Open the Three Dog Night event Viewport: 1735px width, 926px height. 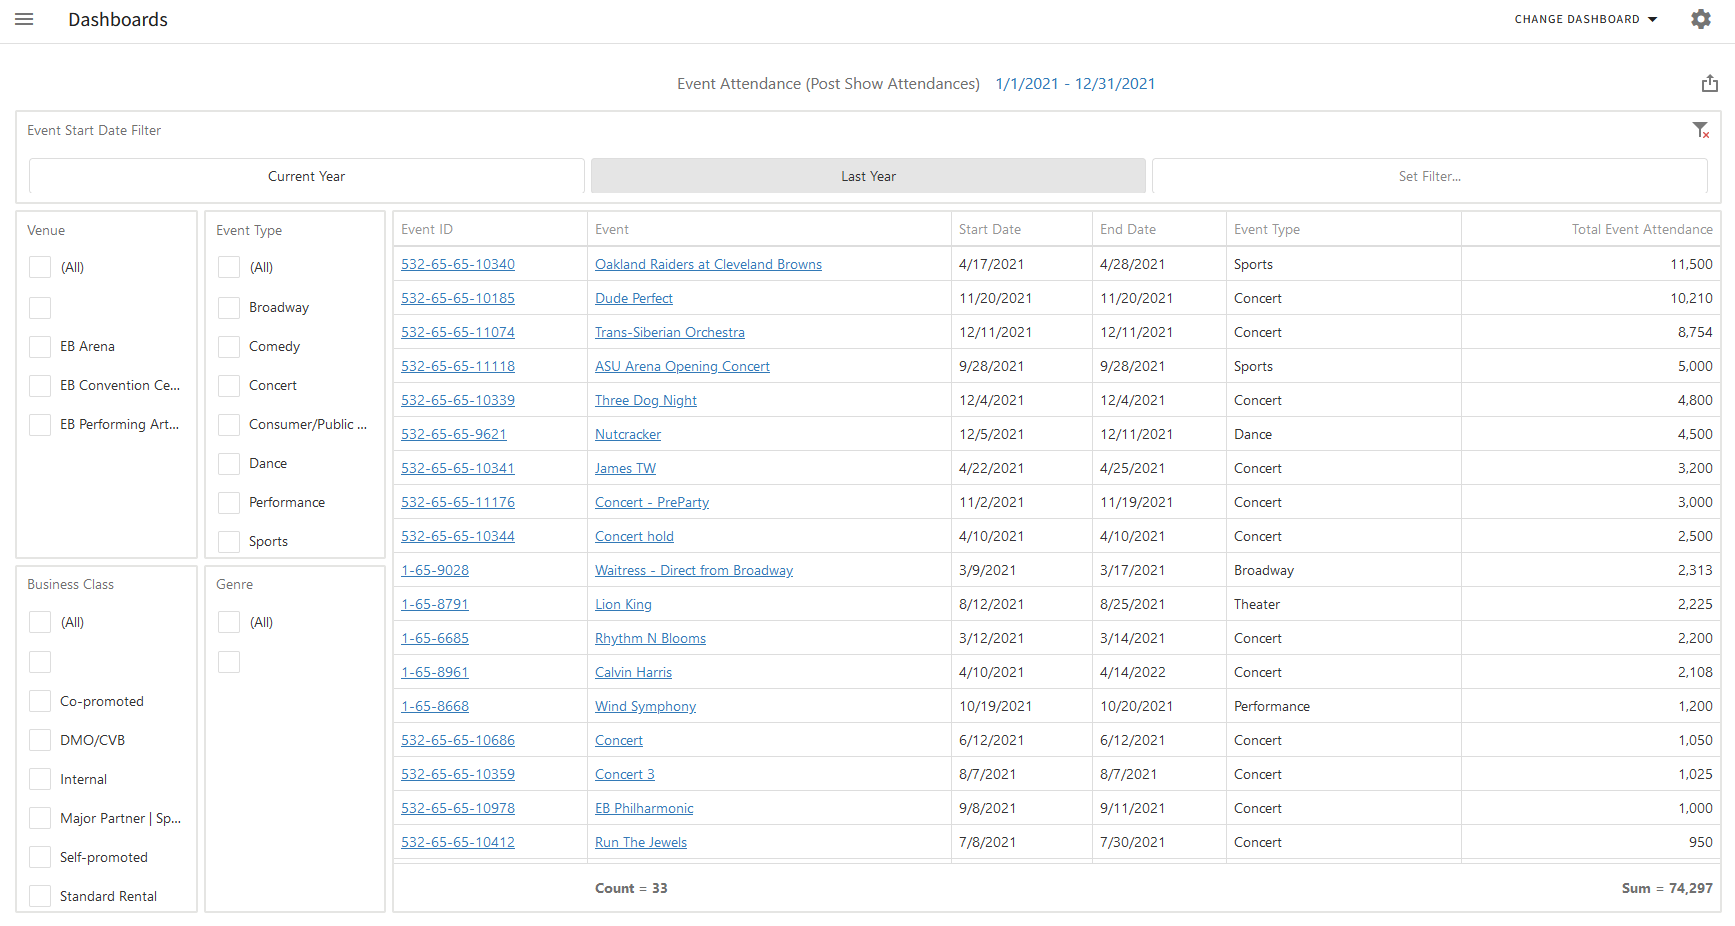click(646, 400)
